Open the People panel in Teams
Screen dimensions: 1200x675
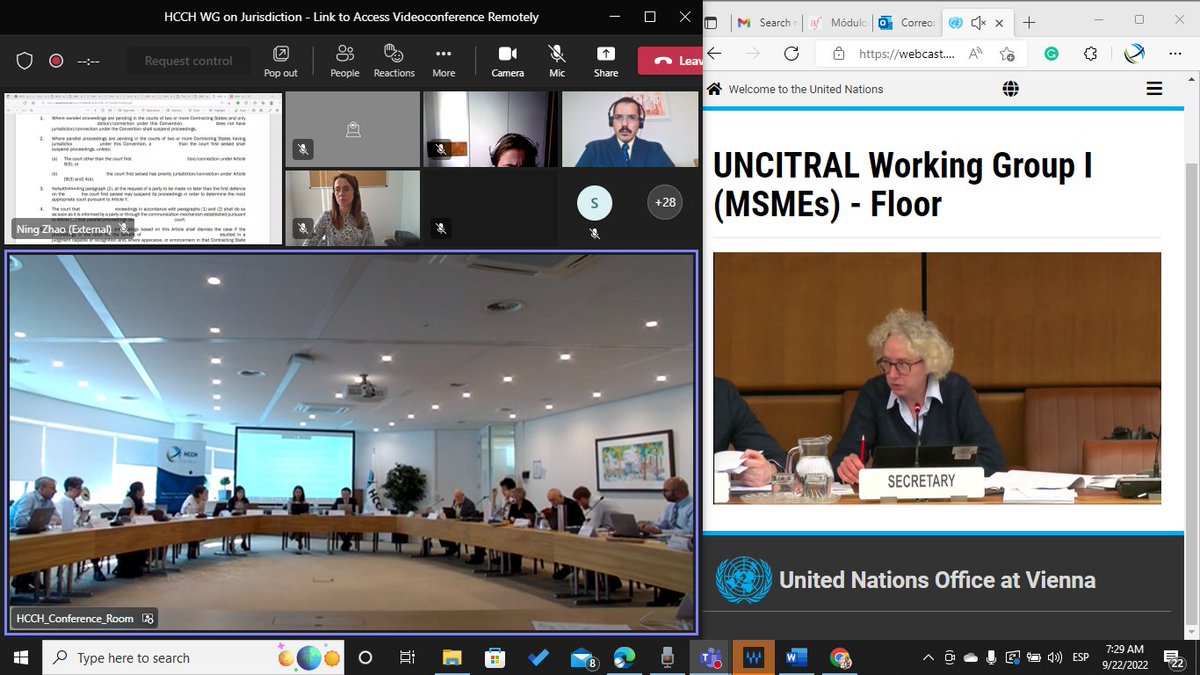coord(345,61)
